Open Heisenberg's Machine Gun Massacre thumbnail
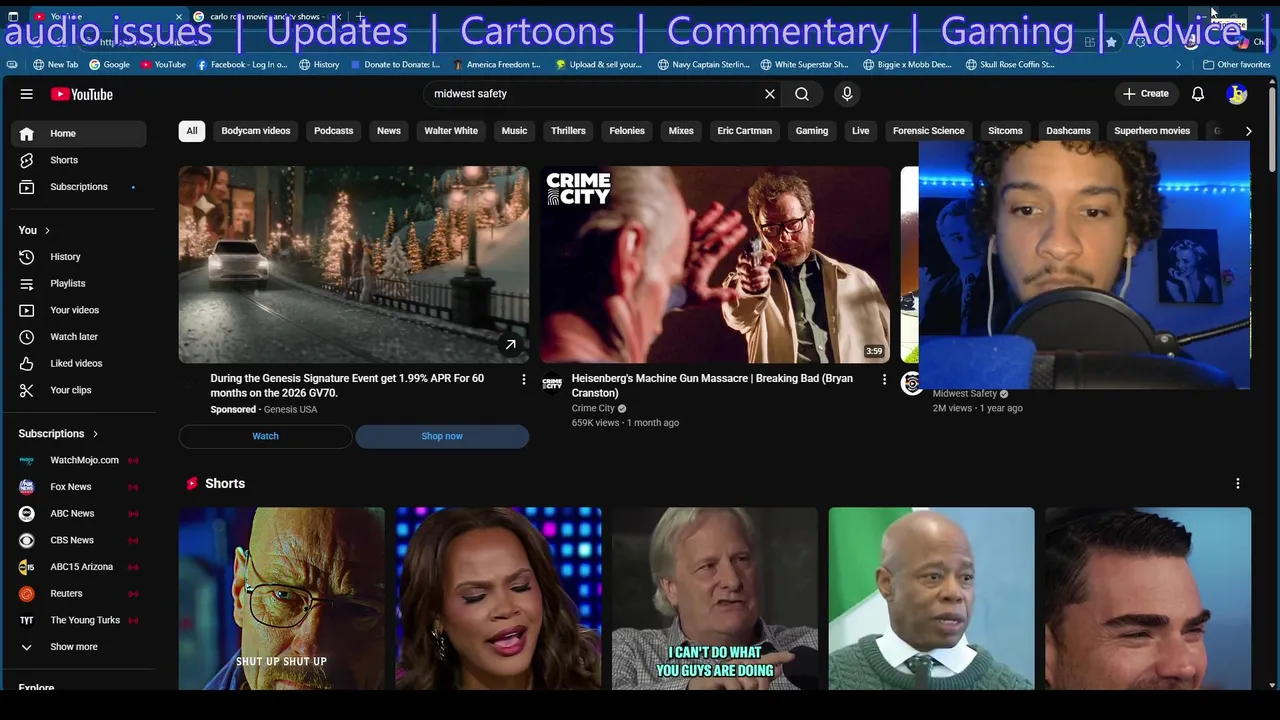The image size is (1280, 720). click(715, 264)
